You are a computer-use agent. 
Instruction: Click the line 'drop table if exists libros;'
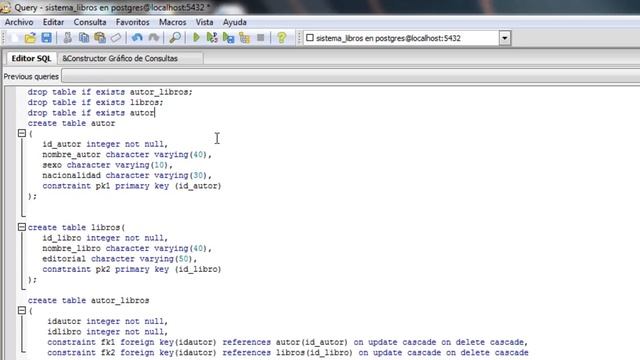pyautogui.click(x=95, y=102)
